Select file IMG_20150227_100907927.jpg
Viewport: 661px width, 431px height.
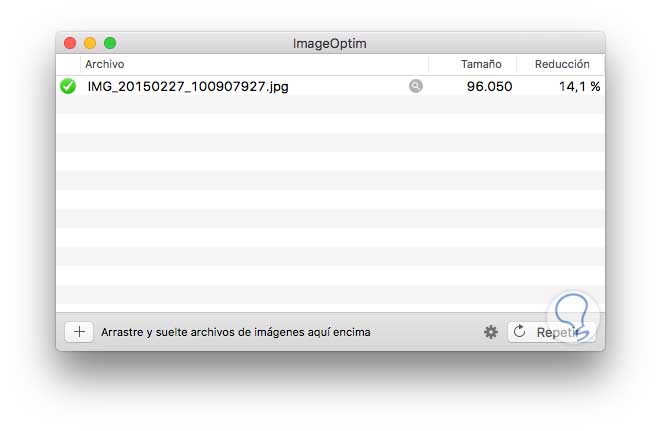tap(188, 86)
